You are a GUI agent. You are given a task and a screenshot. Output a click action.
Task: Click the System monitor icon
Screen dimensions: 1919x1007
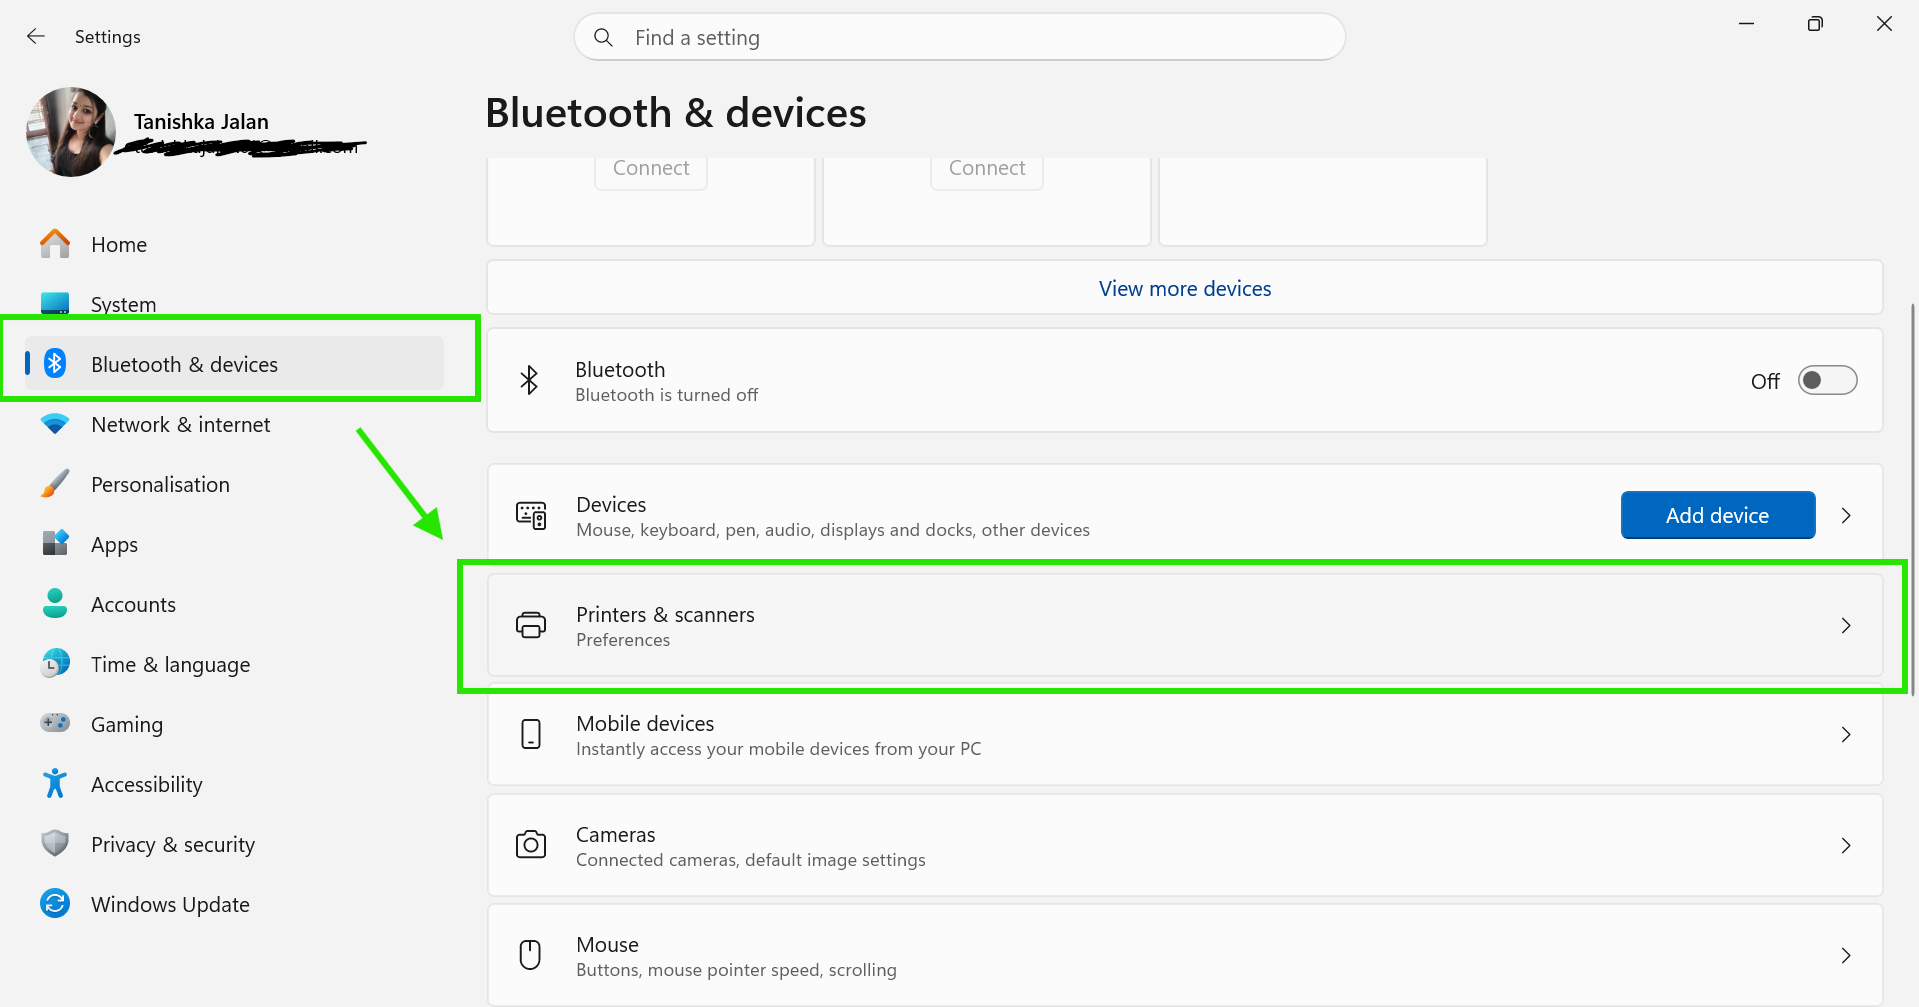(55, 303)
